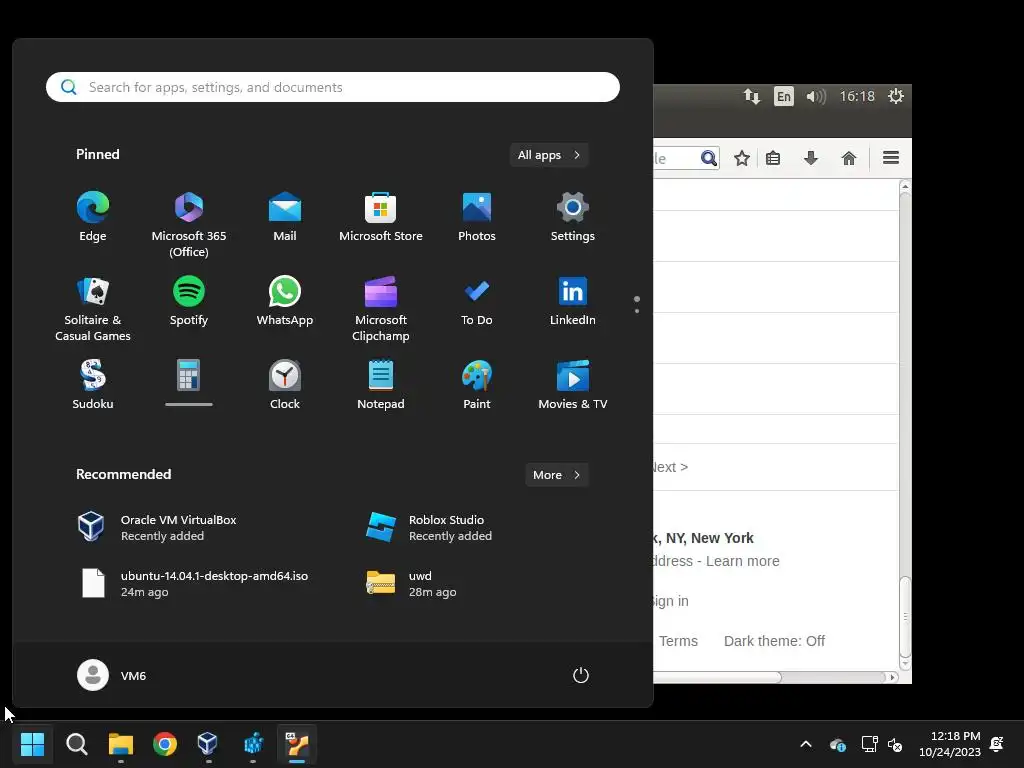Open Microsoft Store
Viewport: 1024px width, 768px height.
381,218
